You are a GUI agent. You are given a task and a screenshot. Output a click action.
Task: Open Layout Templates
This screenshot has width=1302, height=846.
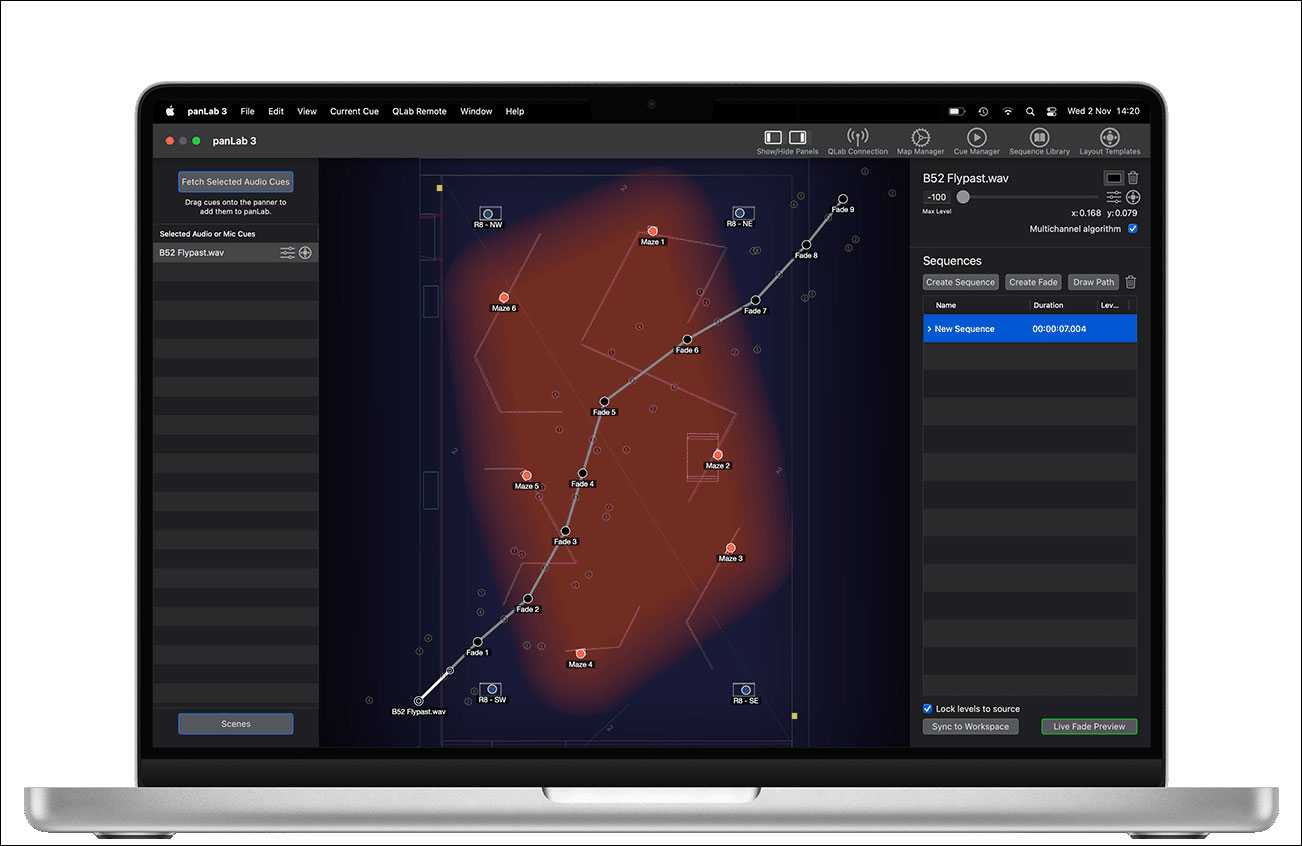click(1108, 137)
